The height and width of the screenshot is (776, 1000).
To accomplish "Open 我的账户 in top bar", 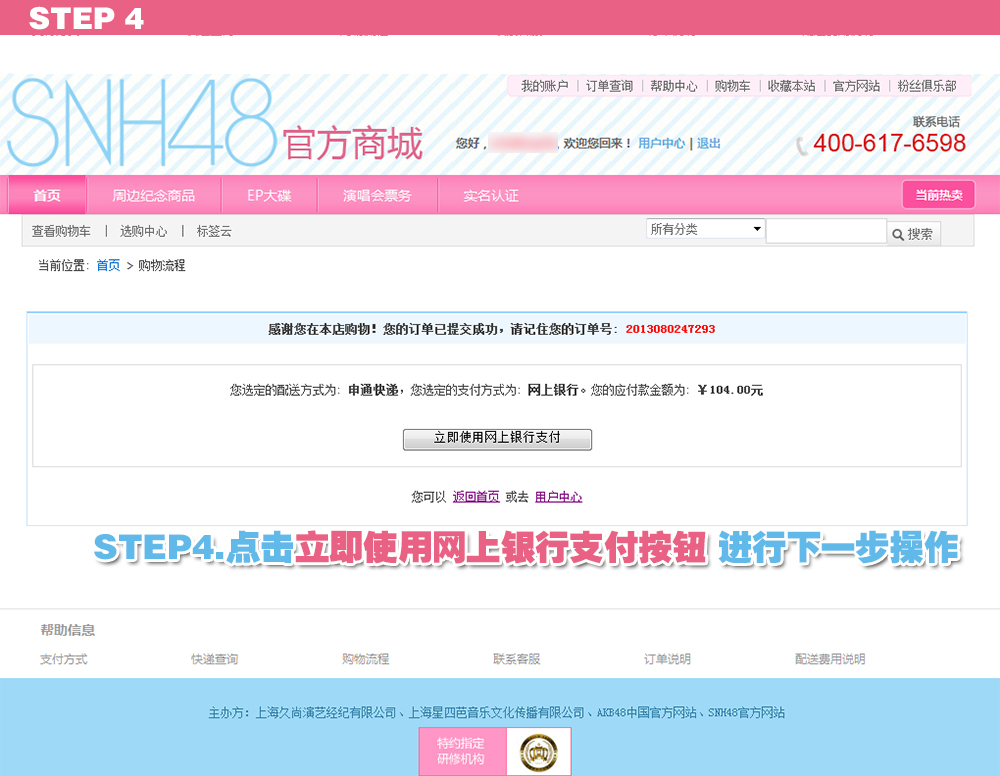I will (544, 86).
